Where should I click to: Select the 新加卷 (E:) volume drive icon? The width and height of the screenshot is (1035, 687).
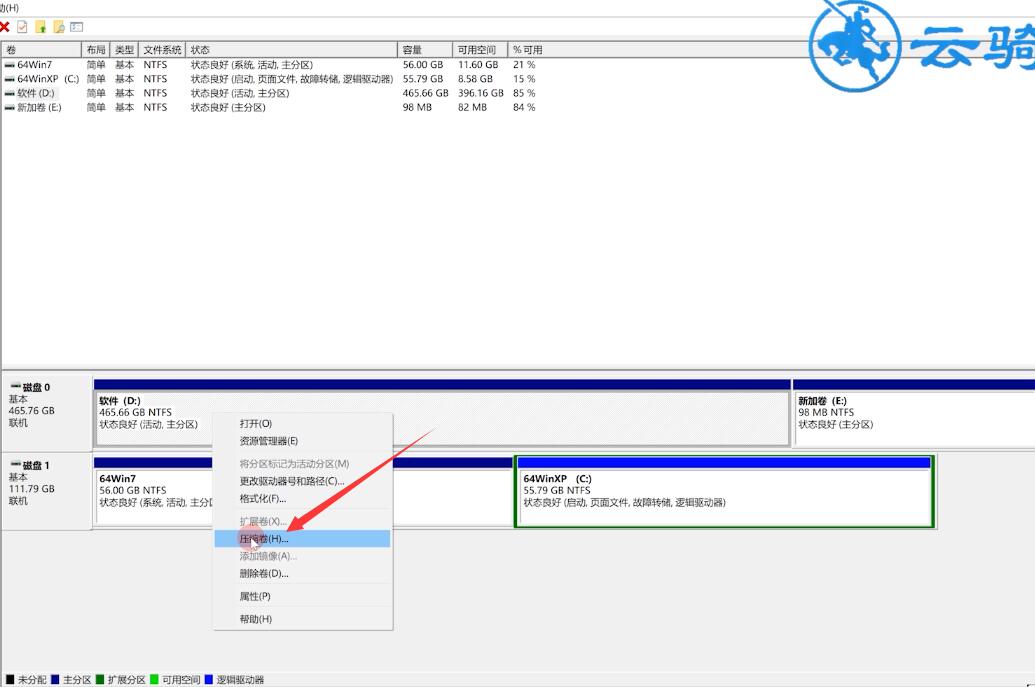coord(10,108)
